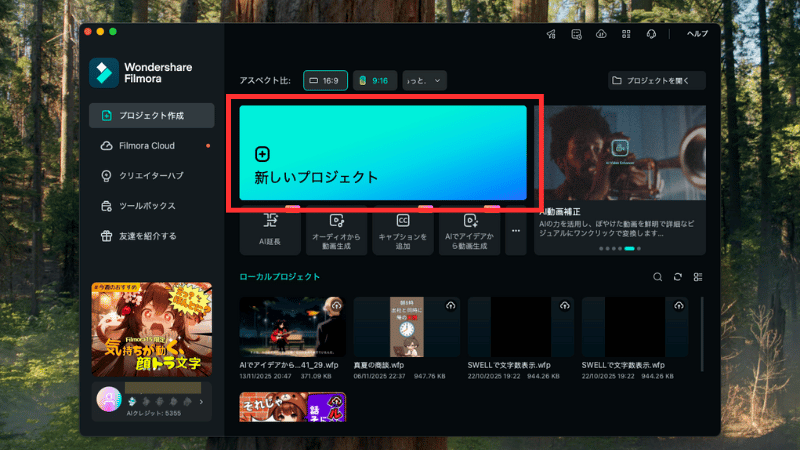Open ツールボックス in the sidebar
Viewport: 800px width, 450px height.
[x=152, y=206]
